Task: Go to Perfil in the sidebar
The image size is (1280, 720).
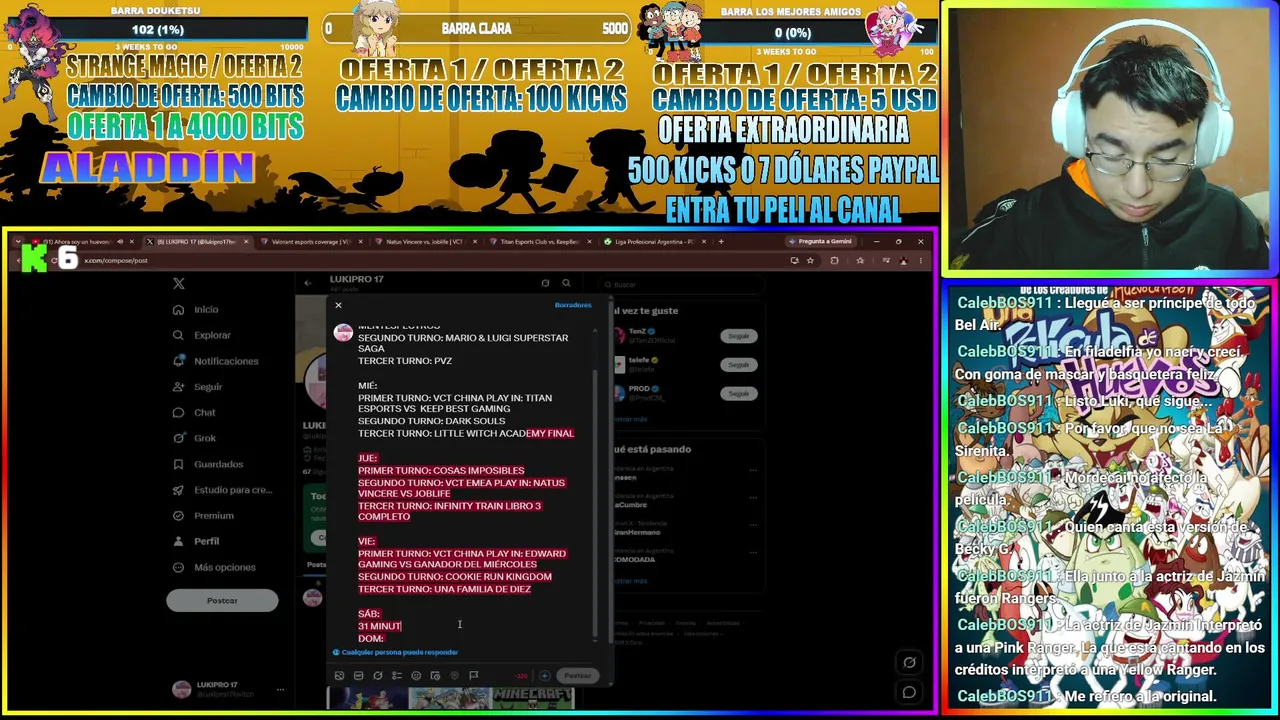Action: pyautogui.click(x=196, y=541)
